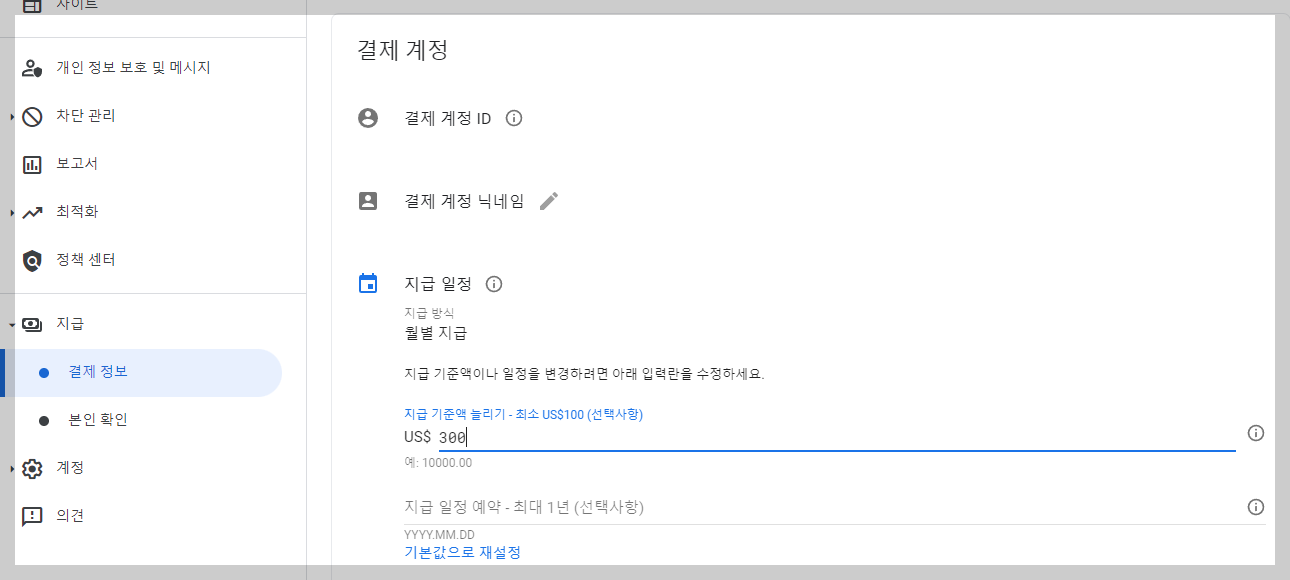Expand the 차단 관리 arrow
Screen dimensions: 1290x580
[x=12, y=117]
